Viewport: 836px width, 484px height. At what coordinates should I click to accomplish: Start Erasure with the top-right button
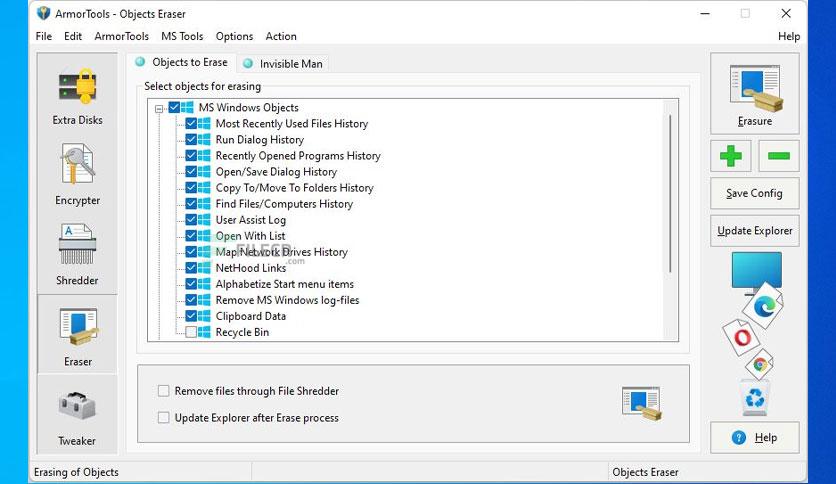point(754,94)
